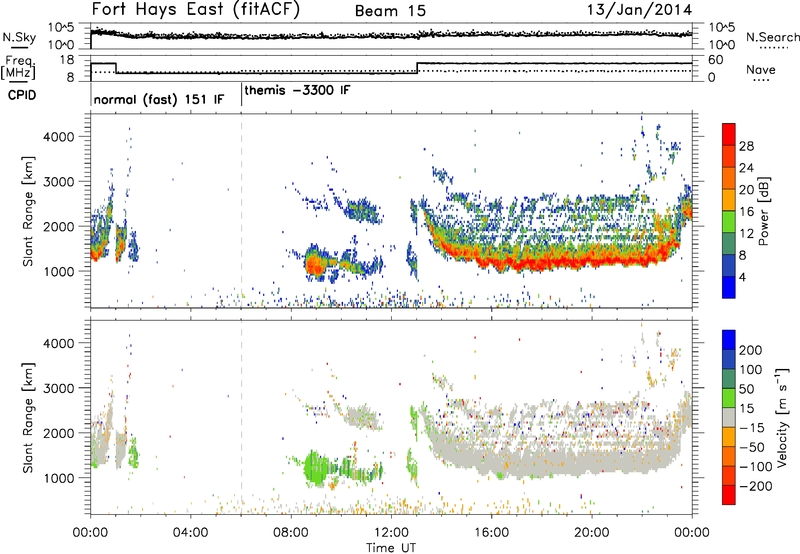Click the 'Nave' legend label
This screenshot has height=554, width=800.
click(x=760, y=70)
